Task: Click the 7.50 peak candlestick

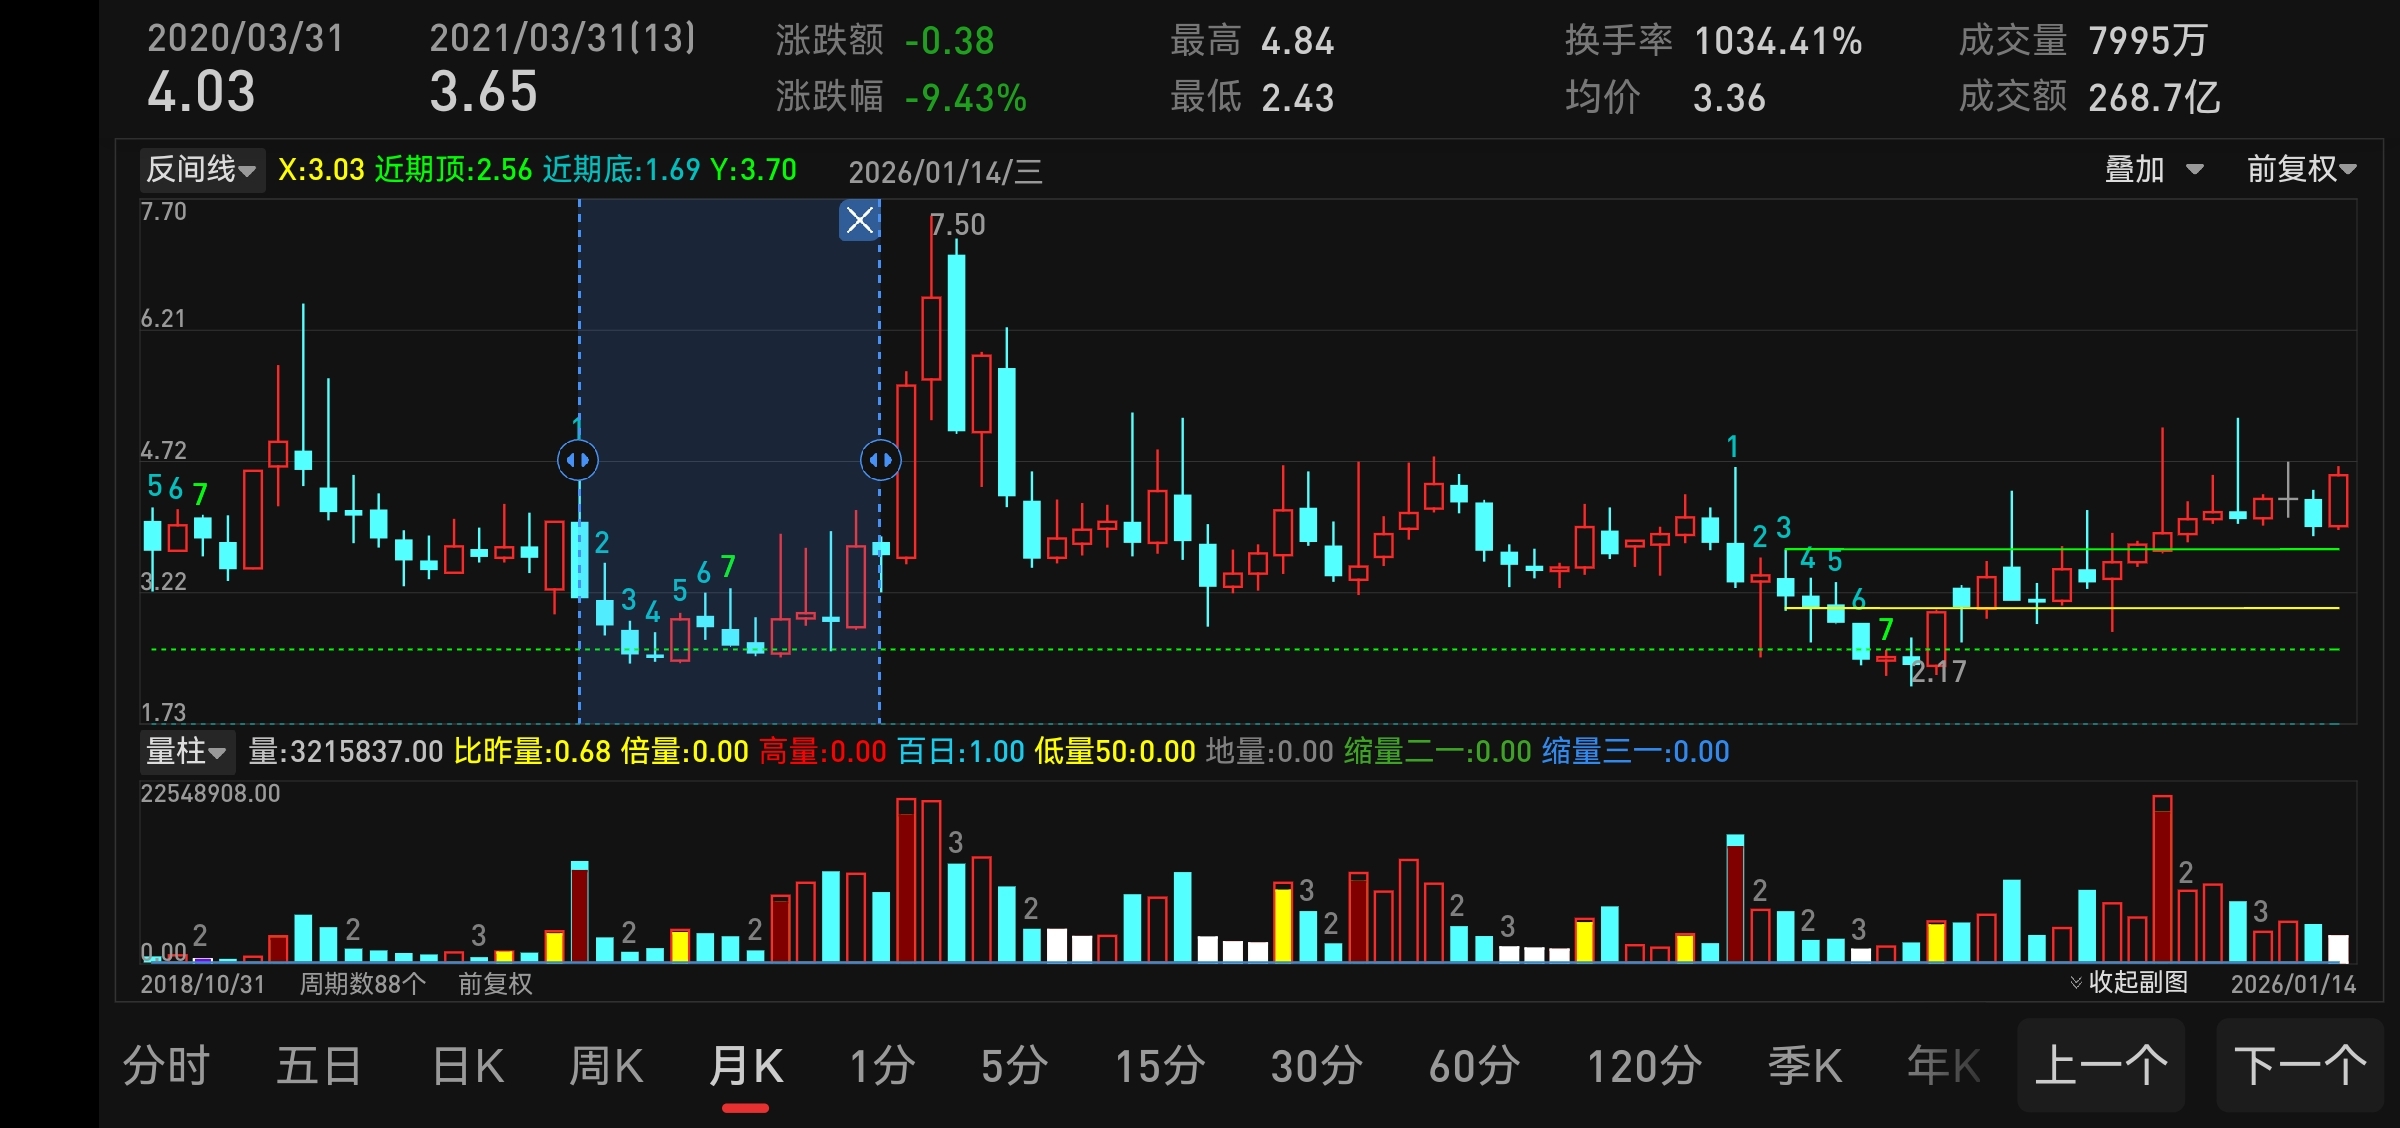Action: click(x=932, y=338)
